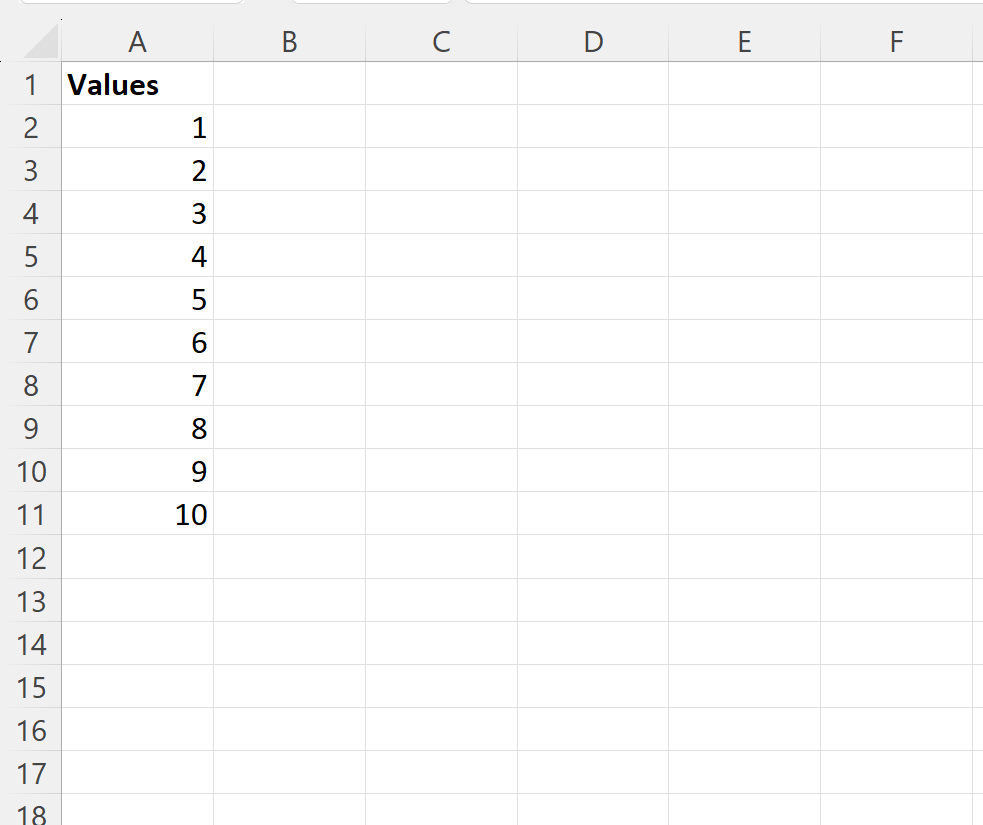Select the cell containing 10

pos(137,514)
